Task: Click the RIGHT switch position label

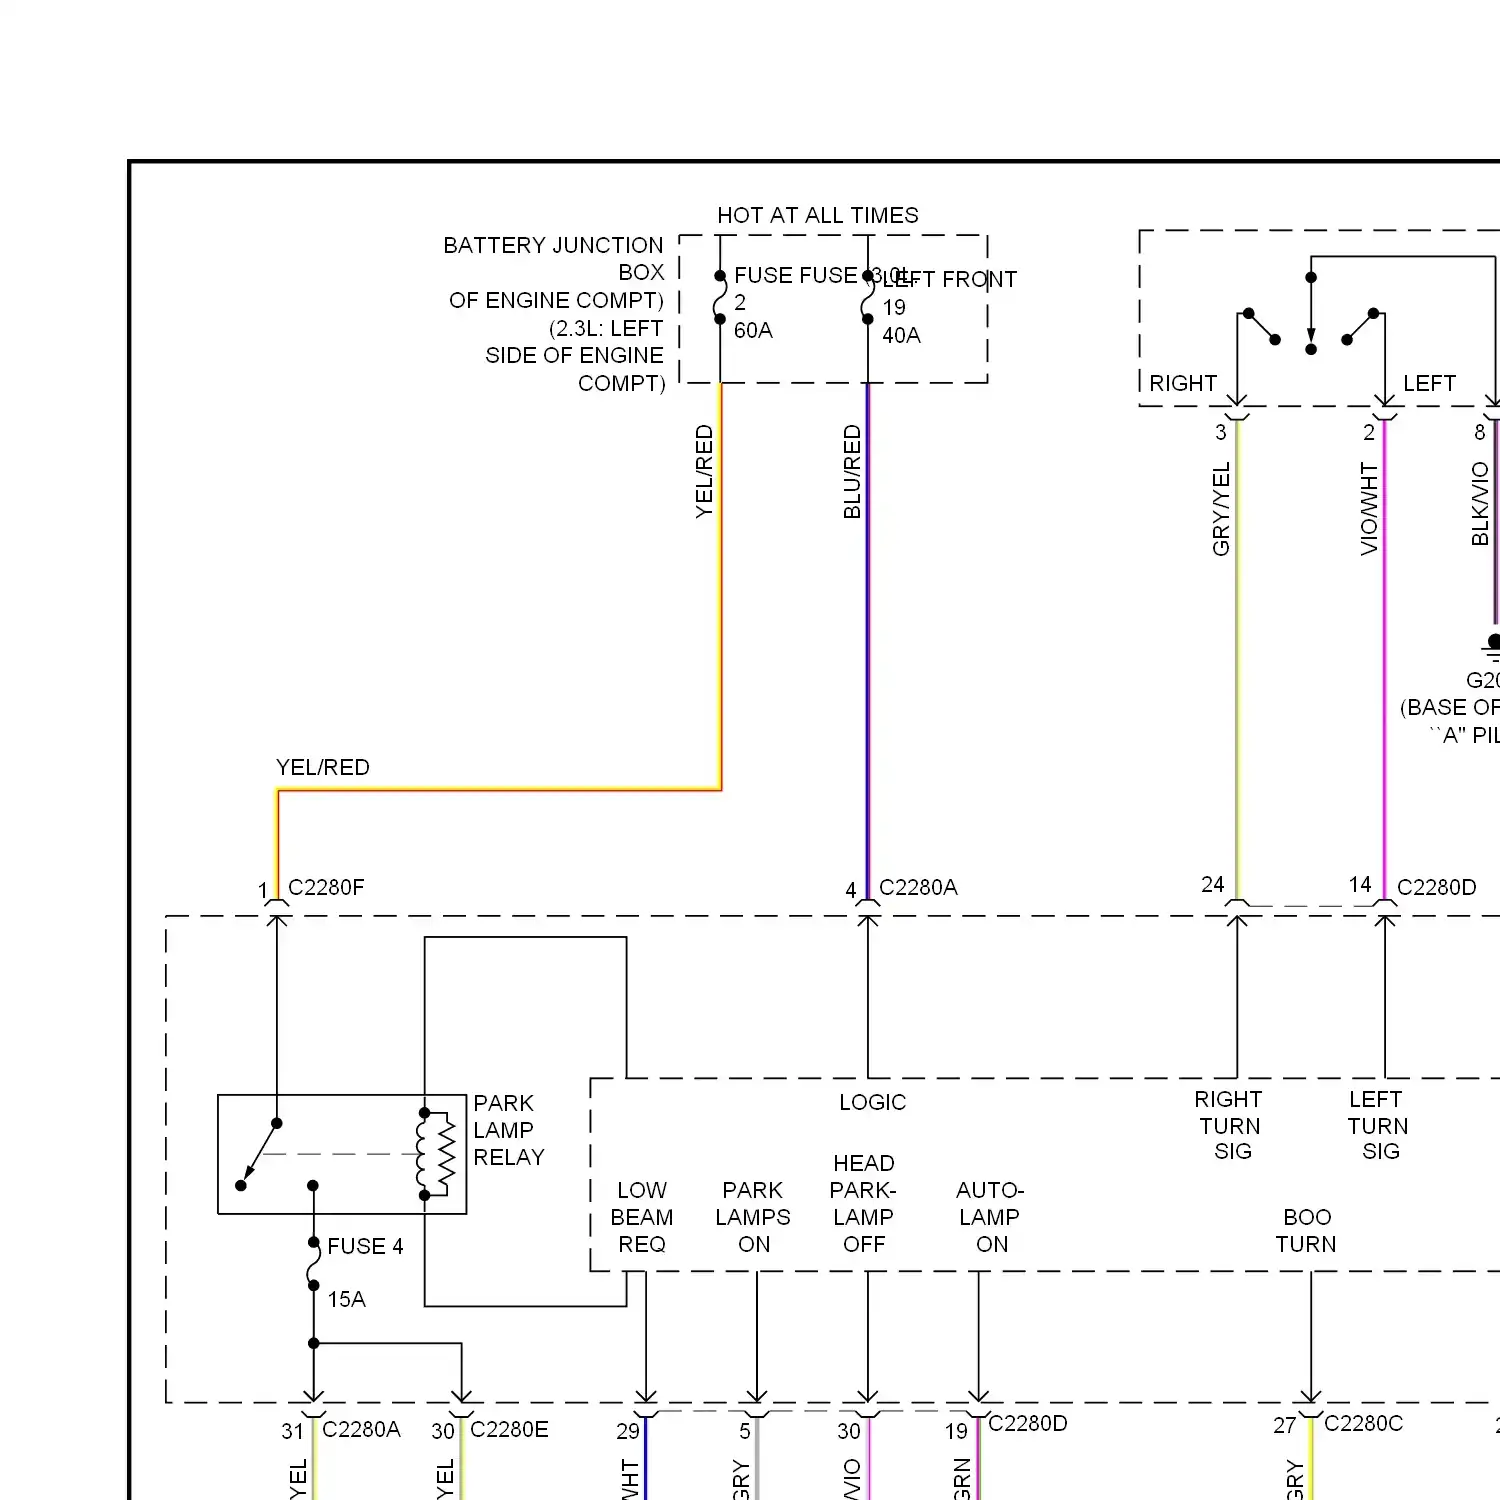Action: coord(1183,383)
